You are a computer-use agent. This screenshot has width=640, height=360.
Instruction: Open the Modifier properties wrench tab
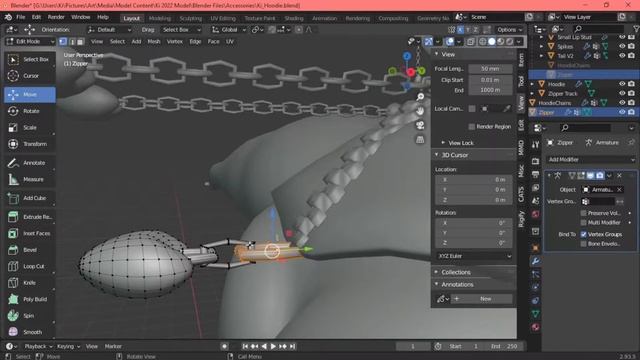point(536,261)
